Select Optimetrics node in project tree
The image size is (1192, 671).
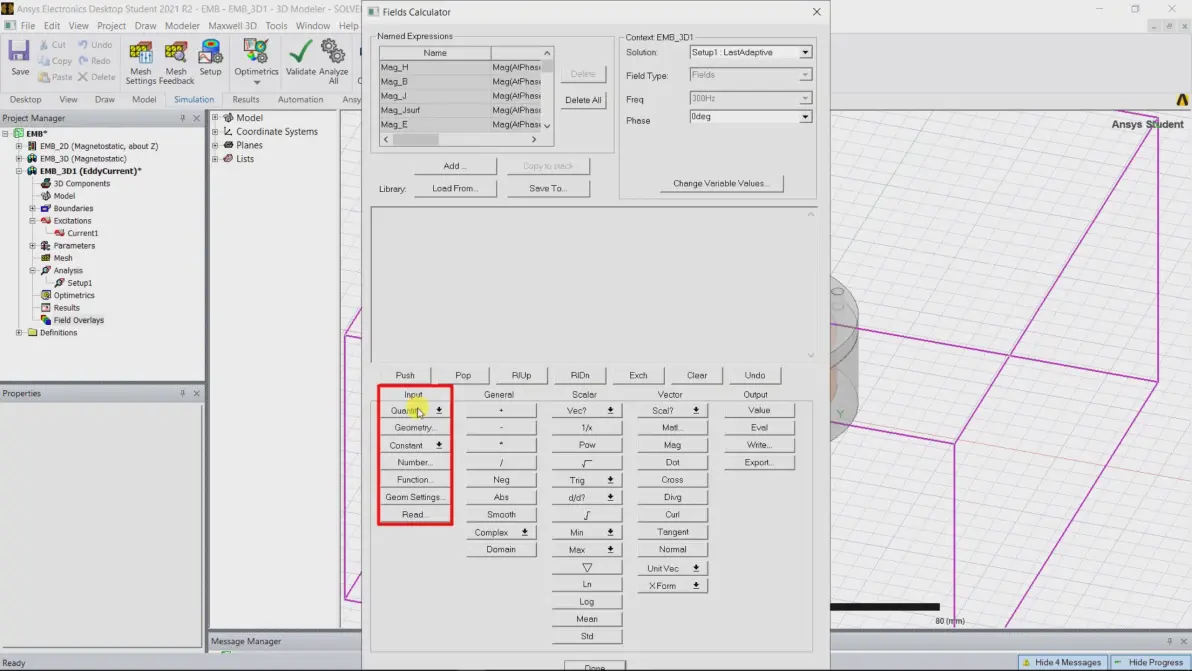click(74, 296)
